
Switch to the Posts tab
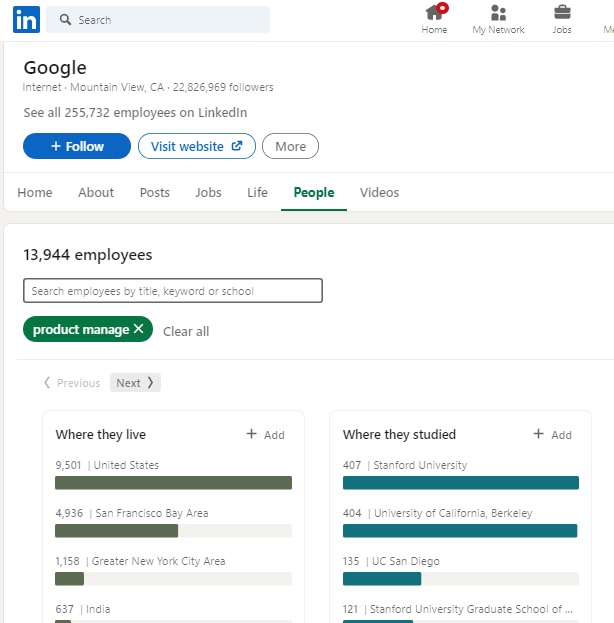click(155, 193)
